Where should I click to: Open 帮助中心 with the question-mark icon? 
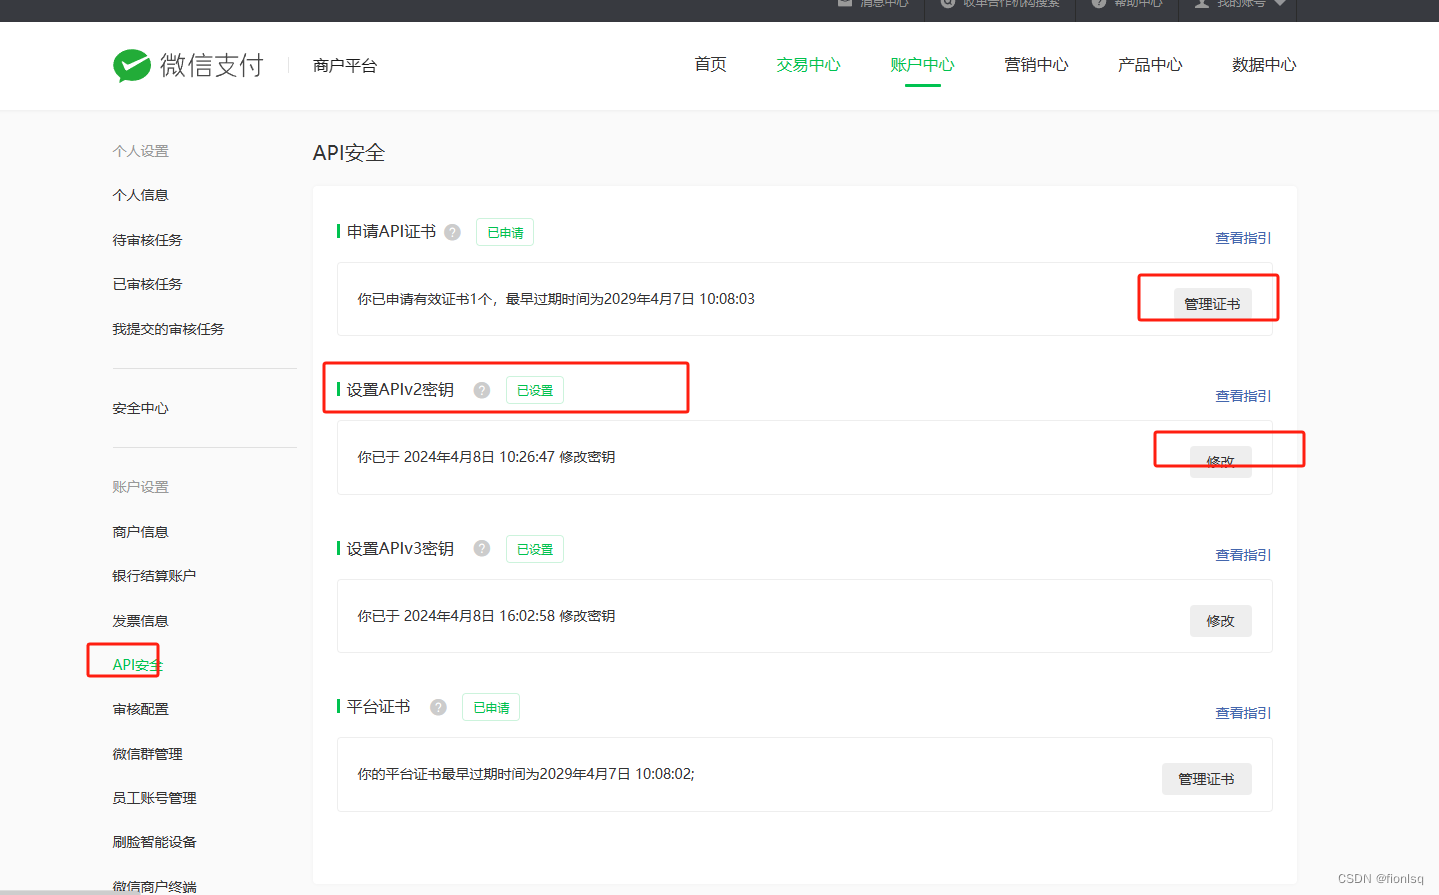point(1097,5)
